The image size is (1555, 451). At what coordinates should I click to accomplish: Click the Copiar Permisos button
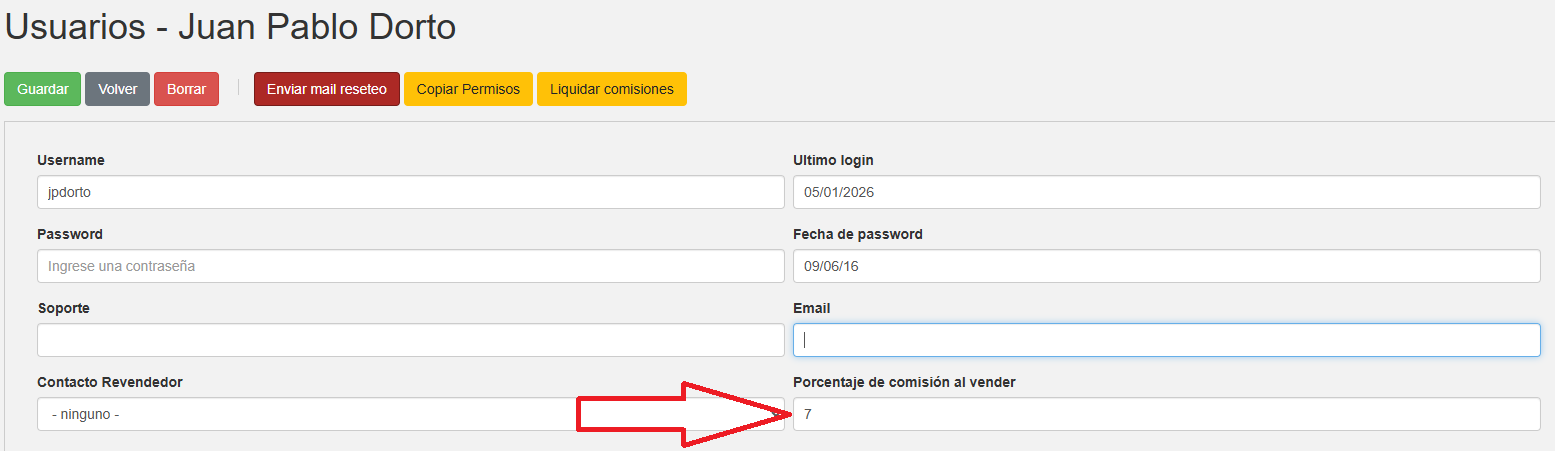(x=468, y=89)
